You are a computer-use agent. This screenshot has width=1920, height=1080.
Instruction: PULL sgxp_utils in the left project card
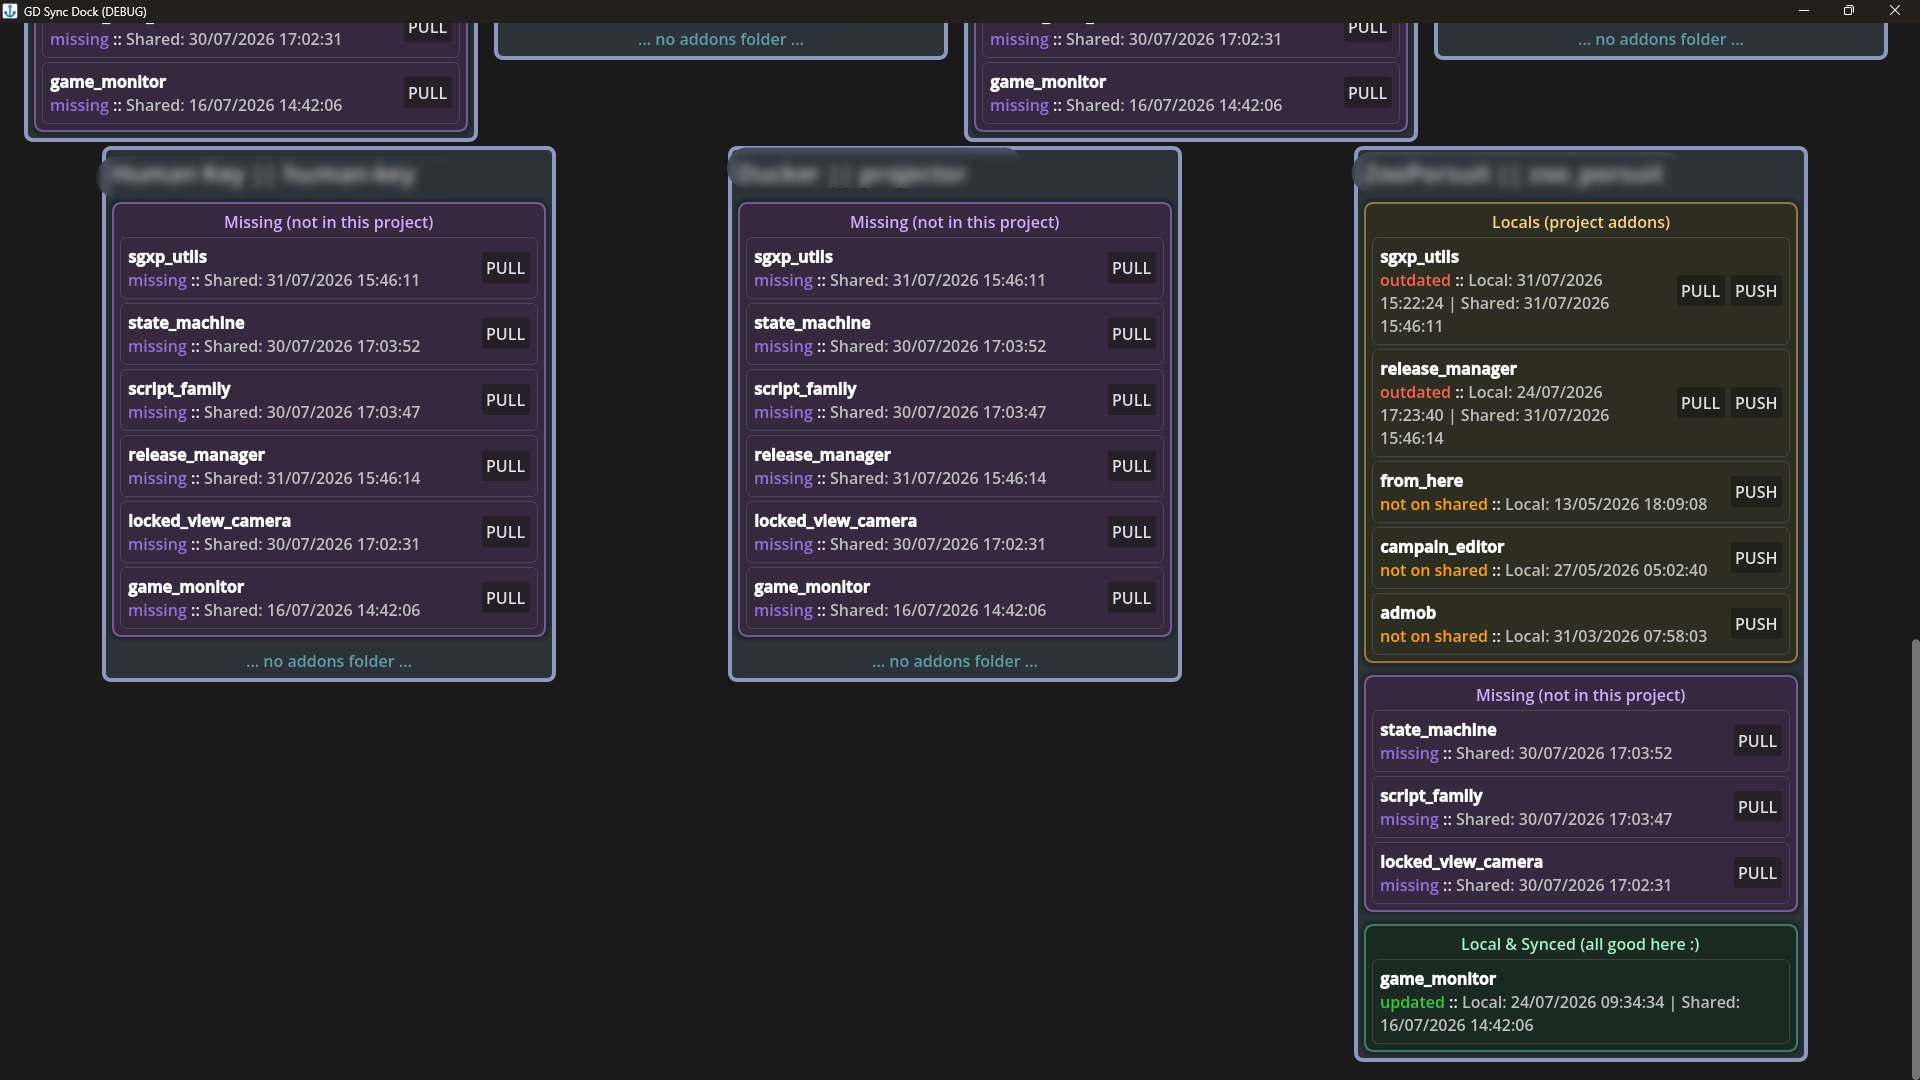(x=505, y=268)
